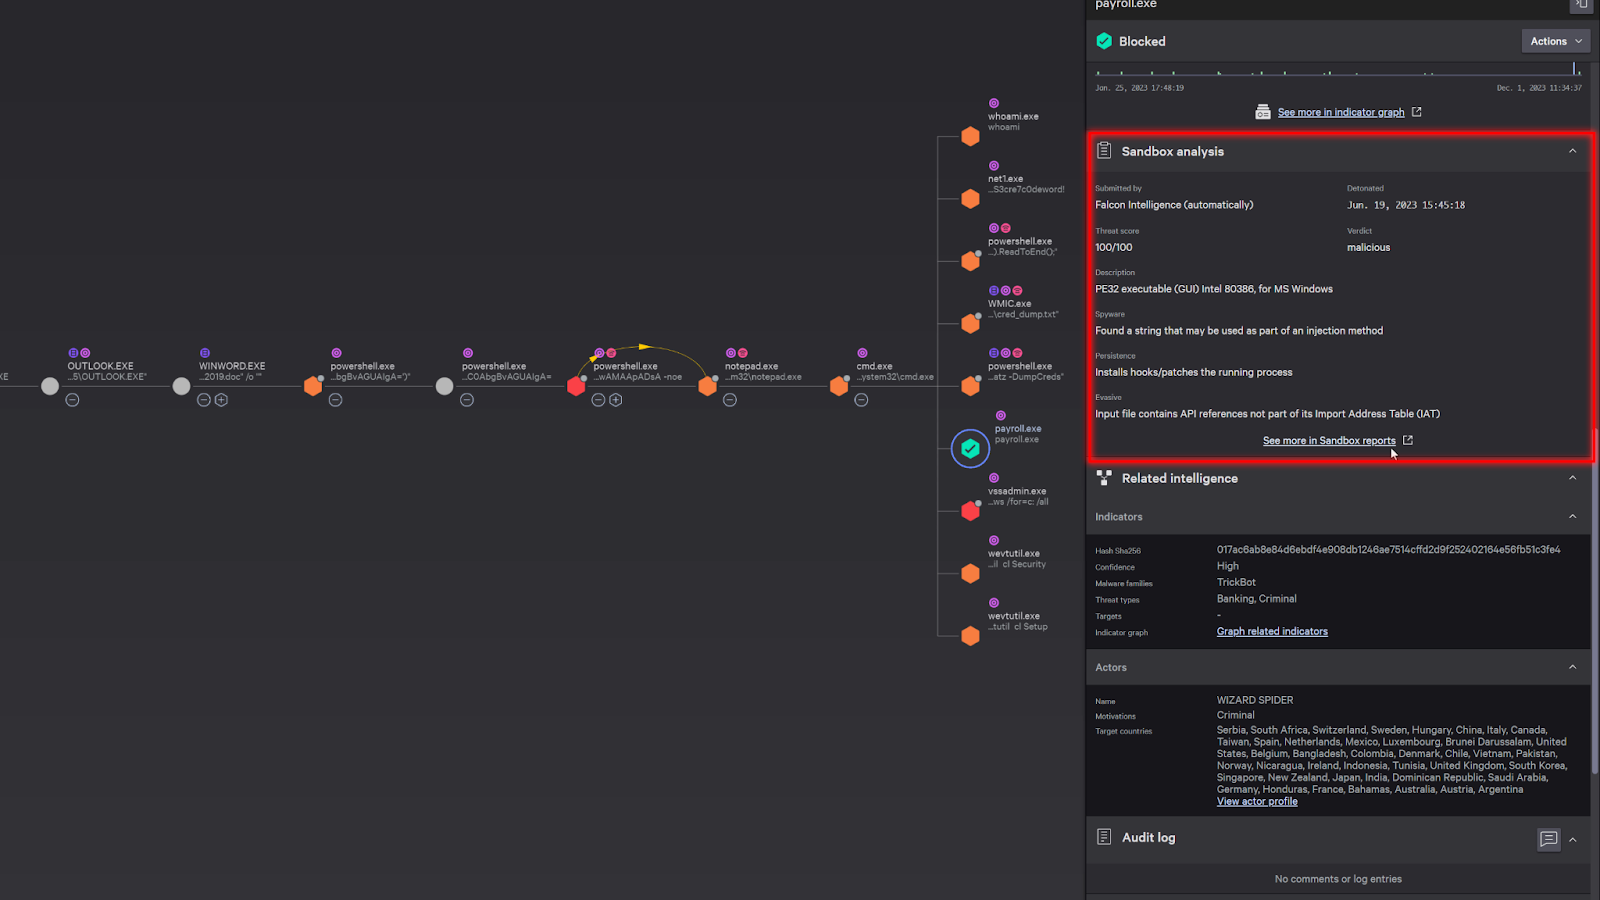This screenshot has height=900, width=1600.
Task: Collapse the WINWORD.EXE node with minus
Action: pyautogui.click(x=204, y=400)
